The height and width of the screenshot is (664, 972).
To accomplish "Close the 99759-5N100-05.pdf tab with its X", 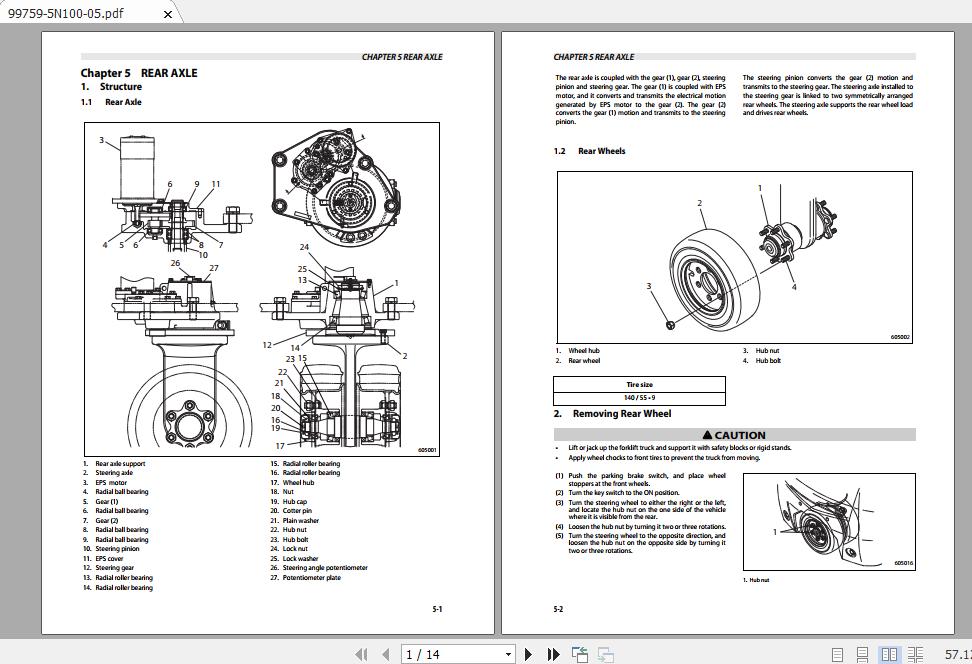I will pyautogui.click(x=167, y=14).
